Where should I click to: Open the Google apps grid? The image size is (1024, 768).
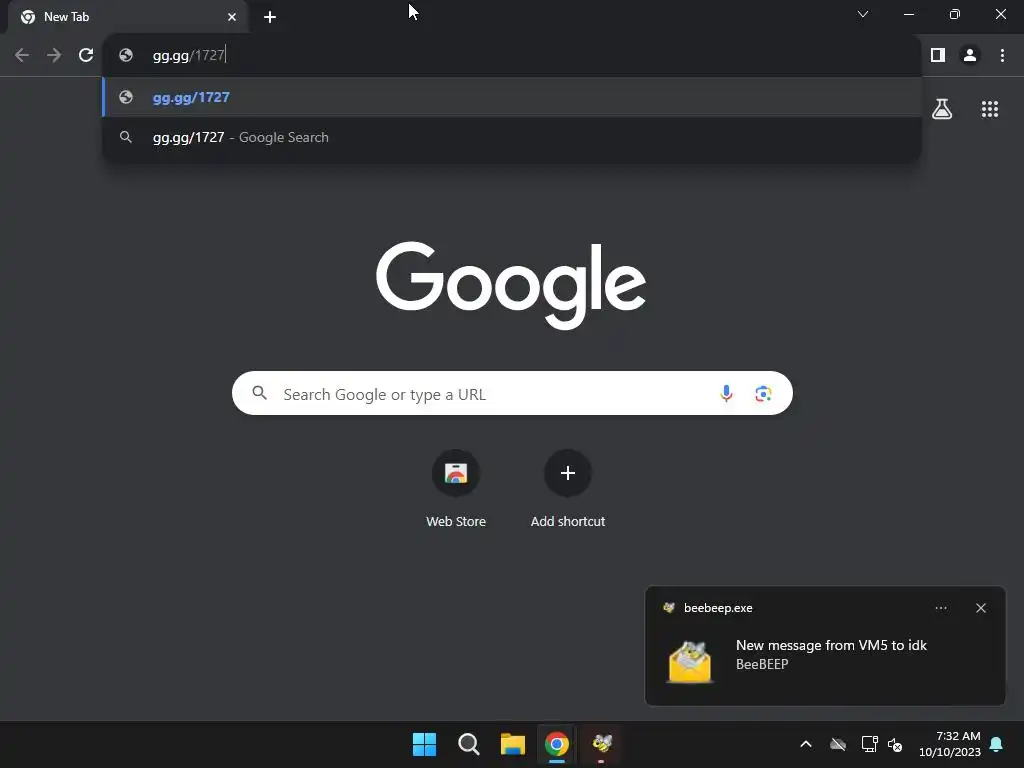pos(990,109)
